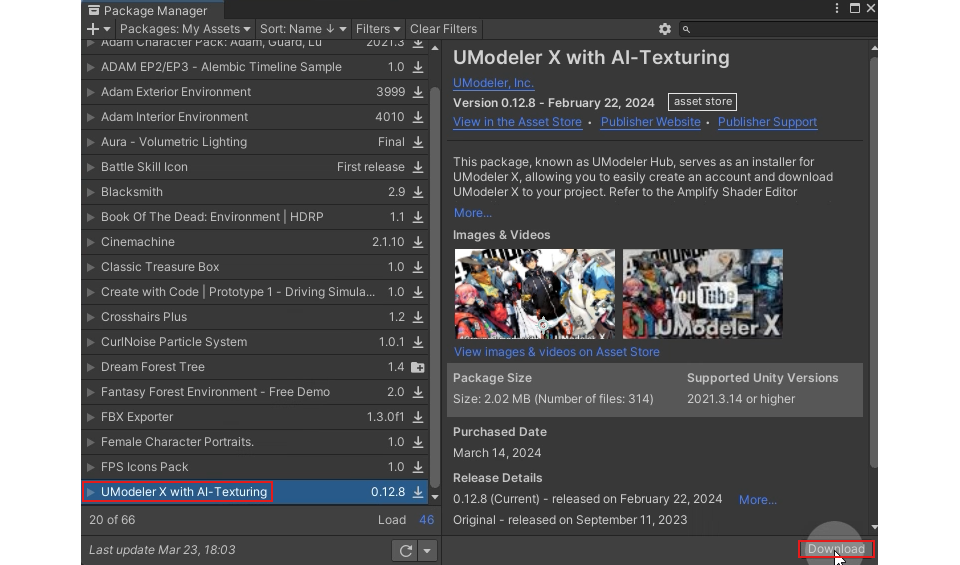Click download icon for FBX Exporter
The width and height of the screenshot is (960, 565).
(x=418, y=417)
